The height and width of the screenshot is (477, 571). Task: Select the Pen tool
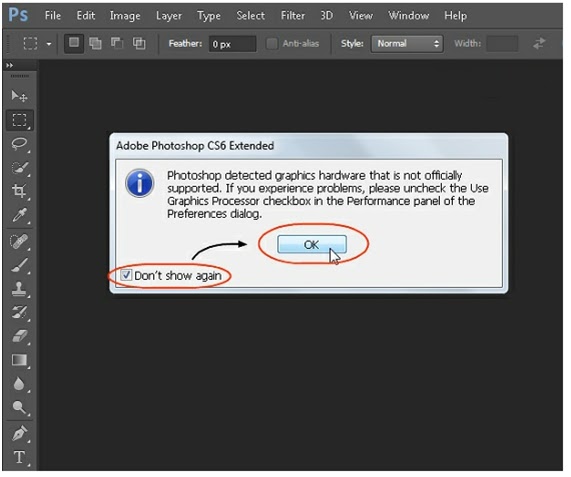(x=19, y=434)
